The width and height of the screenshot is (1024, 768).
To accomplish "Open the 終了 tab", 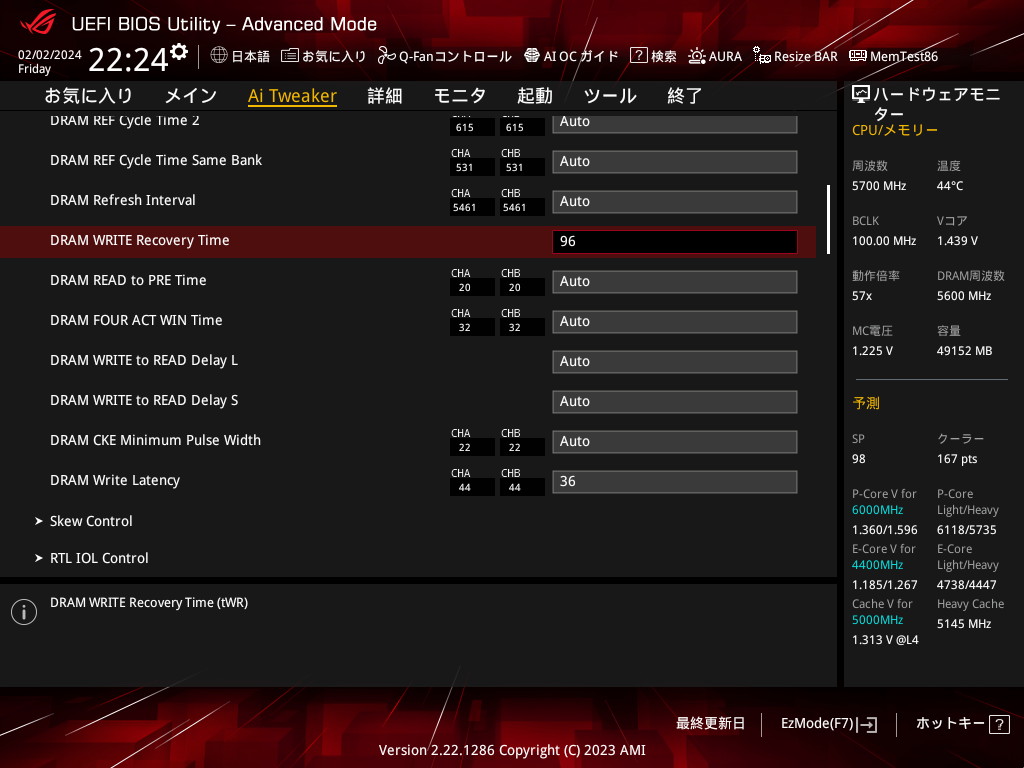I will pyautogui.click(x=684, y=96).
